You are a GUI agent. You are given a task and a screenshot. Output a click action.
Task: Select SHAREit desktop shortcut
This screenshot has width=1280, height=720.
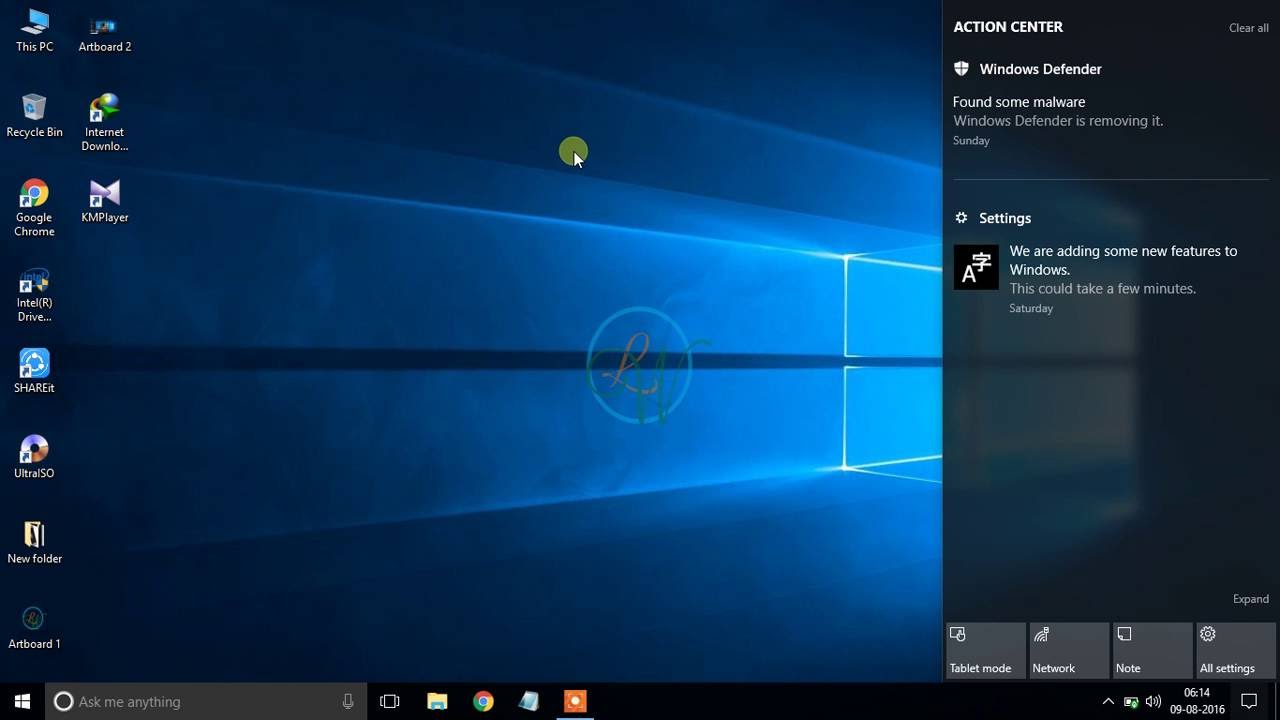34,371
